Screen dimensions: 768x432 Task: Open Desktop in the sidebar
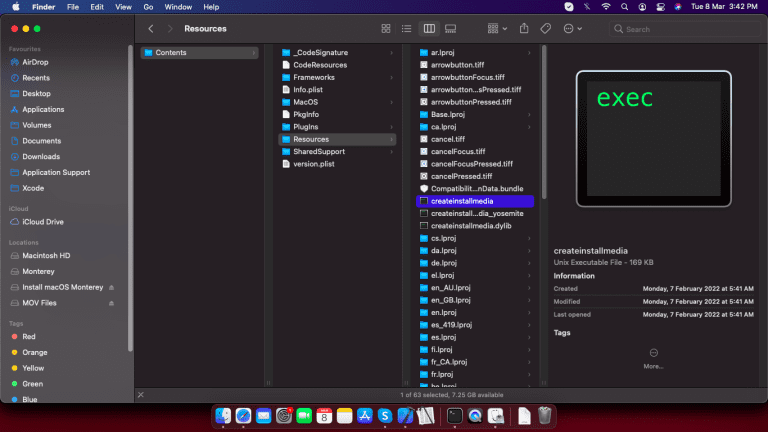pos(36,94)
